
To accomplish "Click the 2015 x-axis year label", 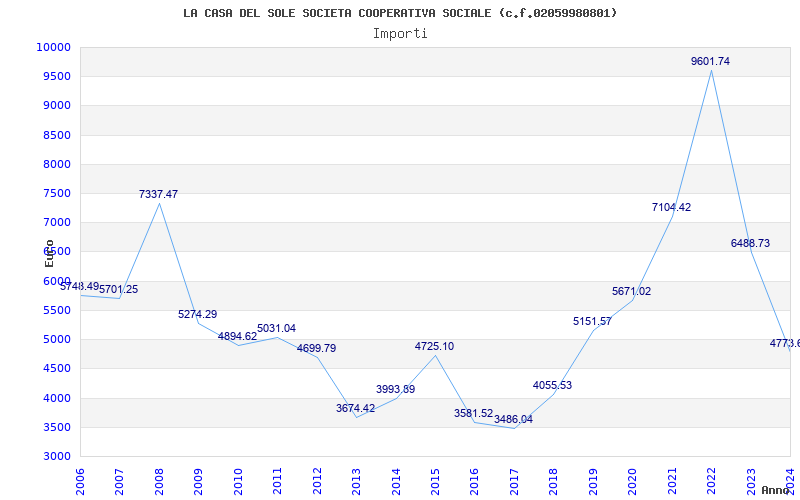I will pyautogui.click(x=435, y=482).
